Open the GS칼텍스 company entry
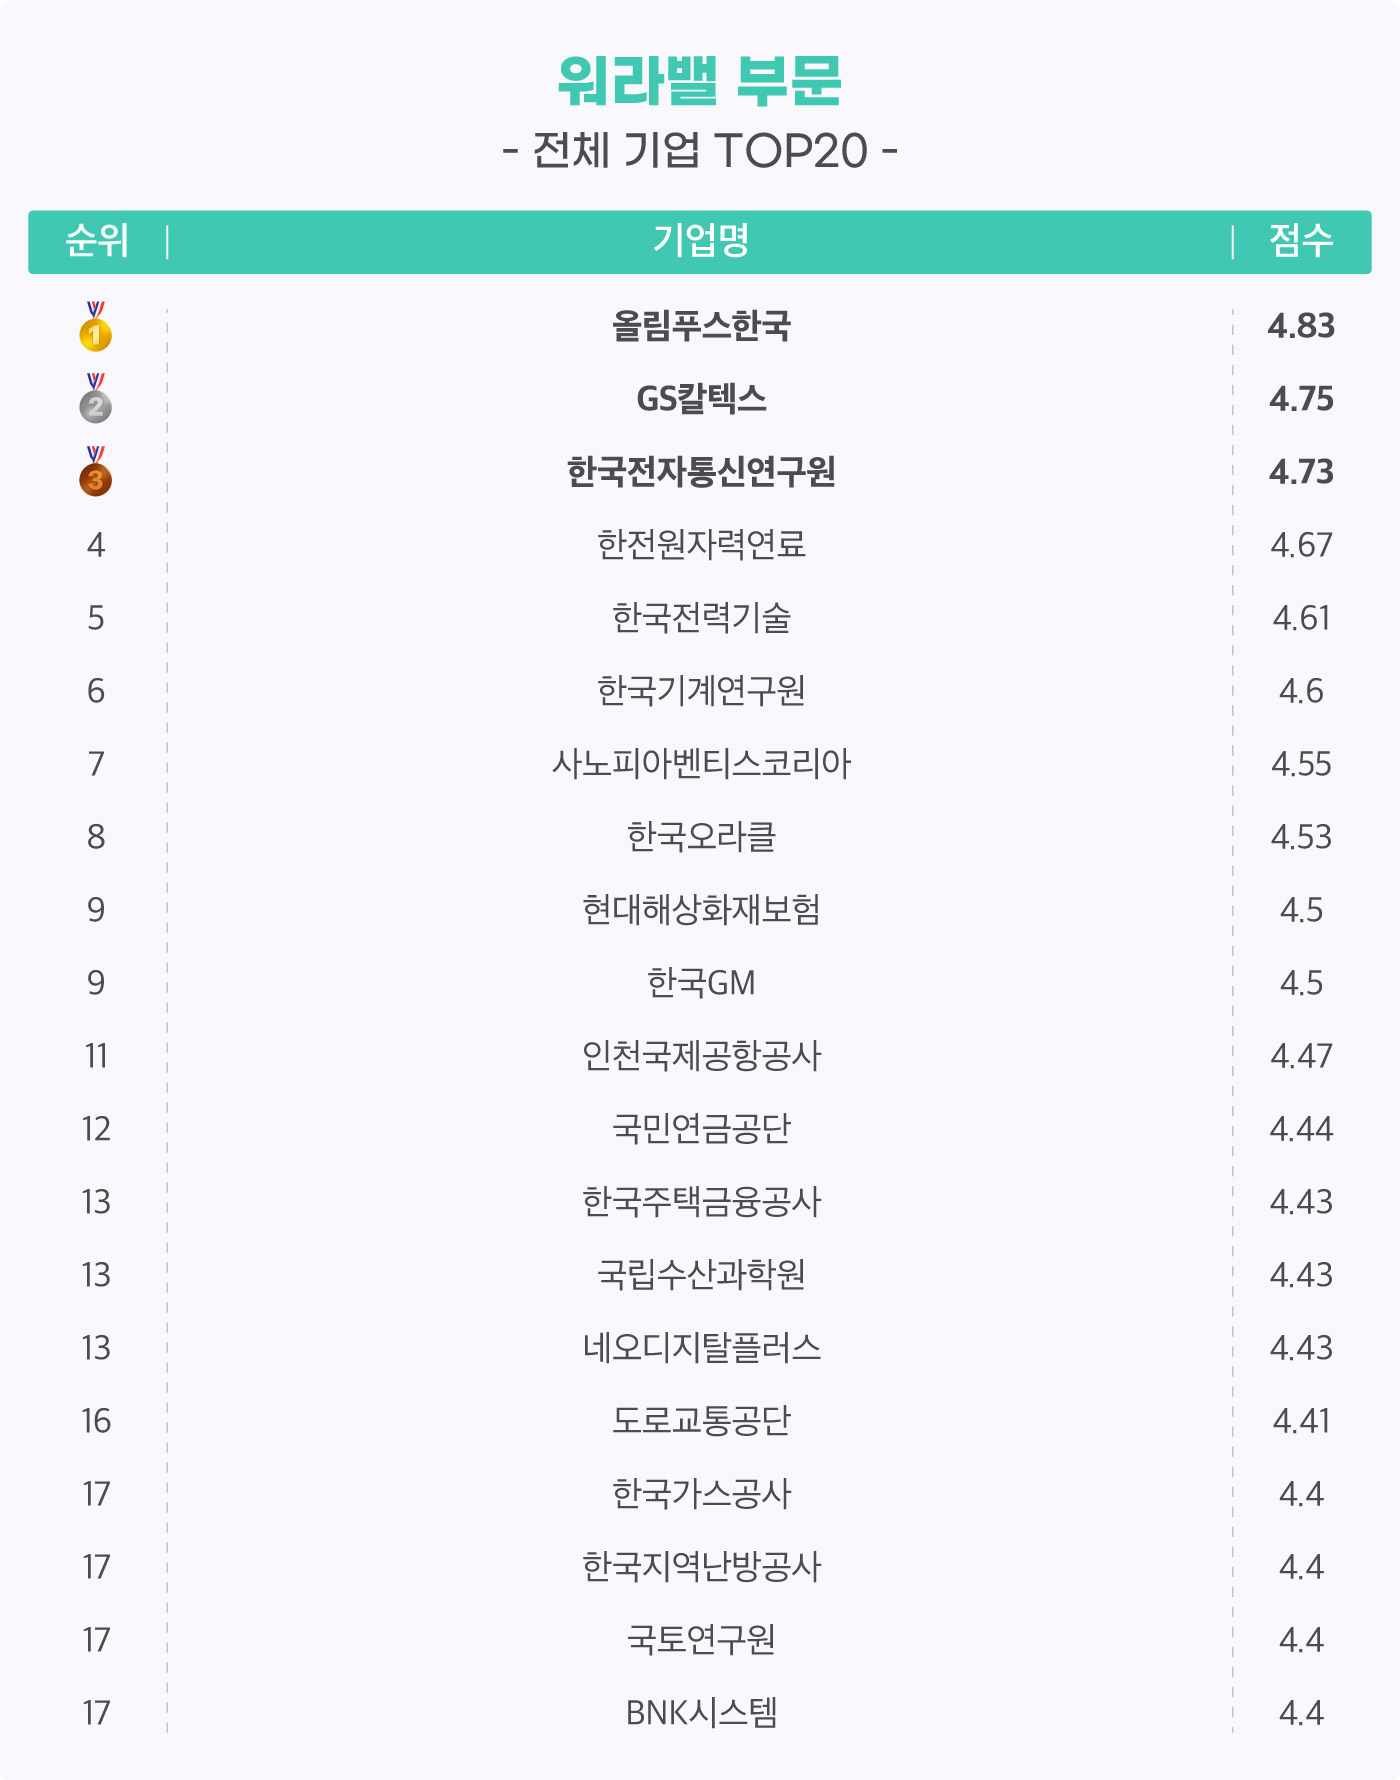 pyautogui.click(x=701, y=399)
